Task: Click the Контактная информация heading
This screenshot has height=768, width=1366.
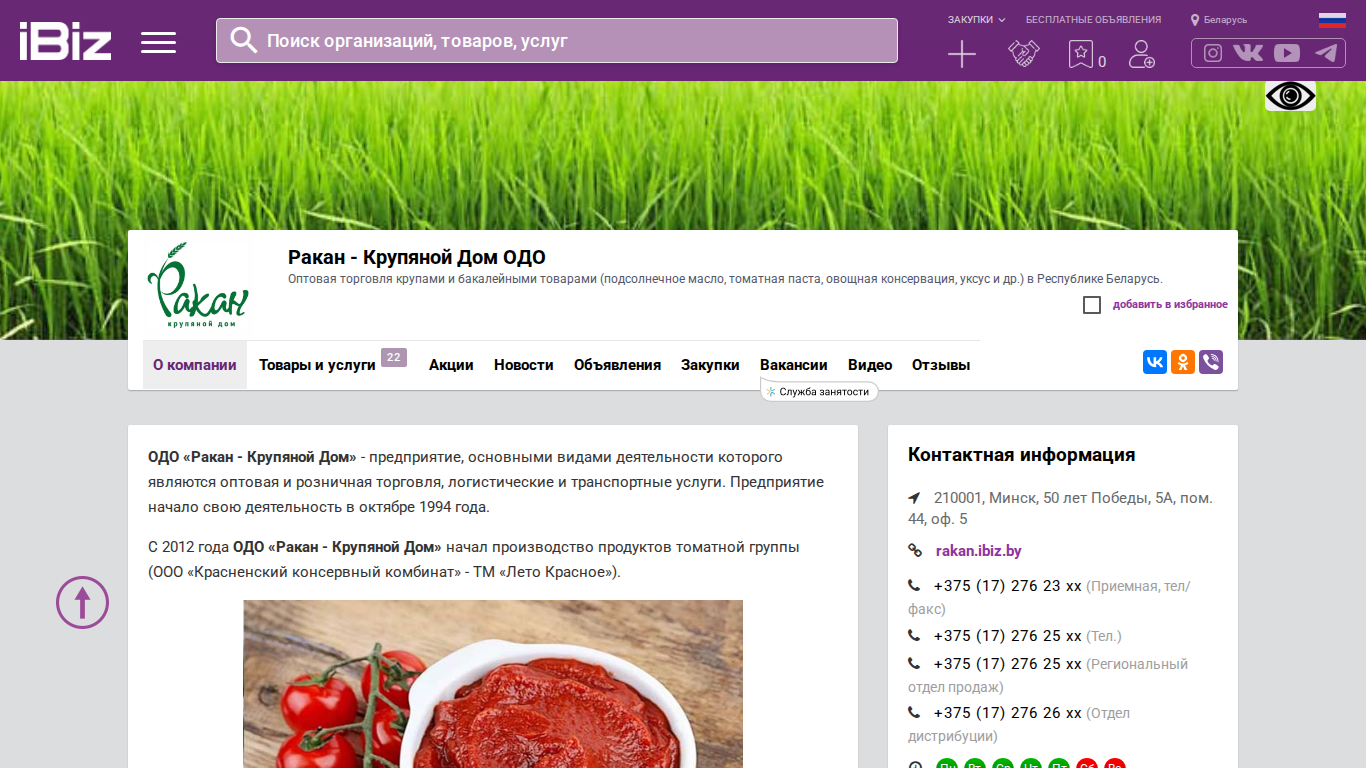Action: click(x=1021, y=455)
